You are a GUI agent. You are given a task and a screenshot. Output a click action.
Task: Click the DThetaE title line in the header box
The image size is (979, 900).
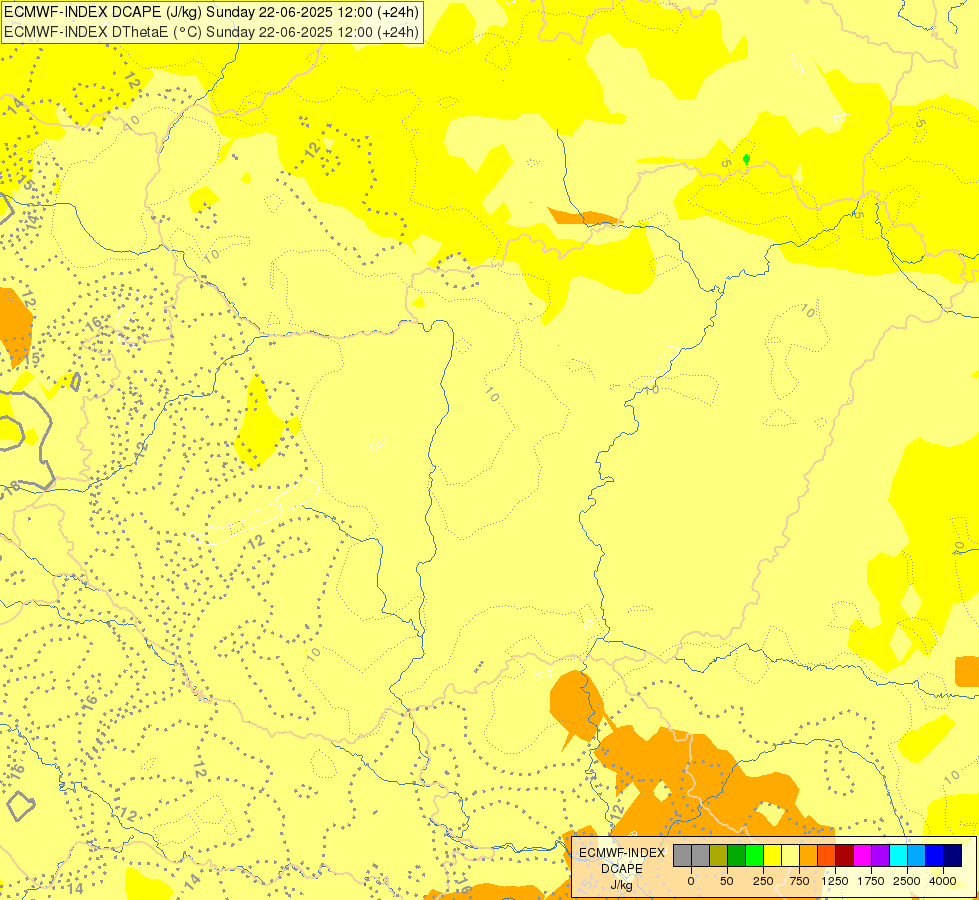click(x=211, y=32)
